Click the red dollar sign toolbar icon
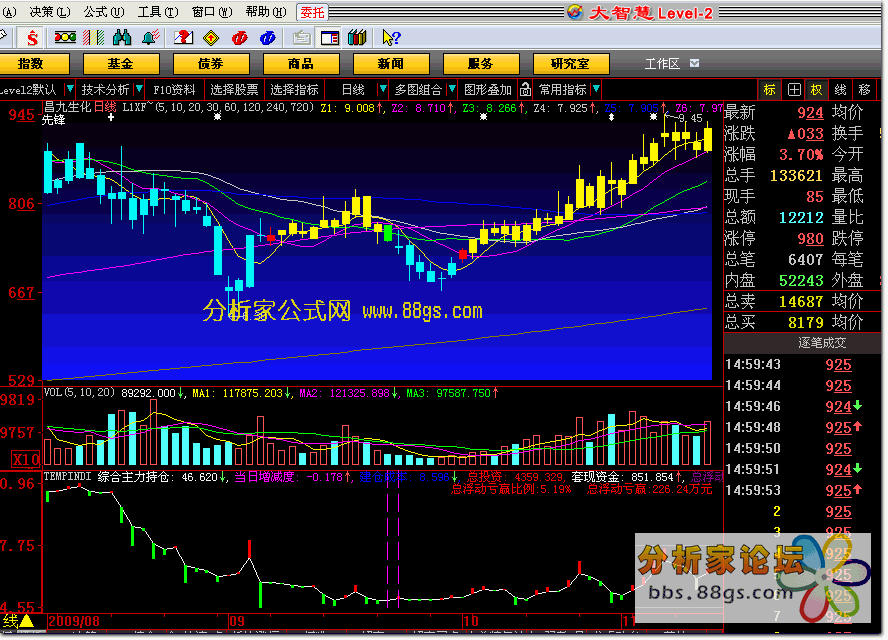 click(31, 38)
